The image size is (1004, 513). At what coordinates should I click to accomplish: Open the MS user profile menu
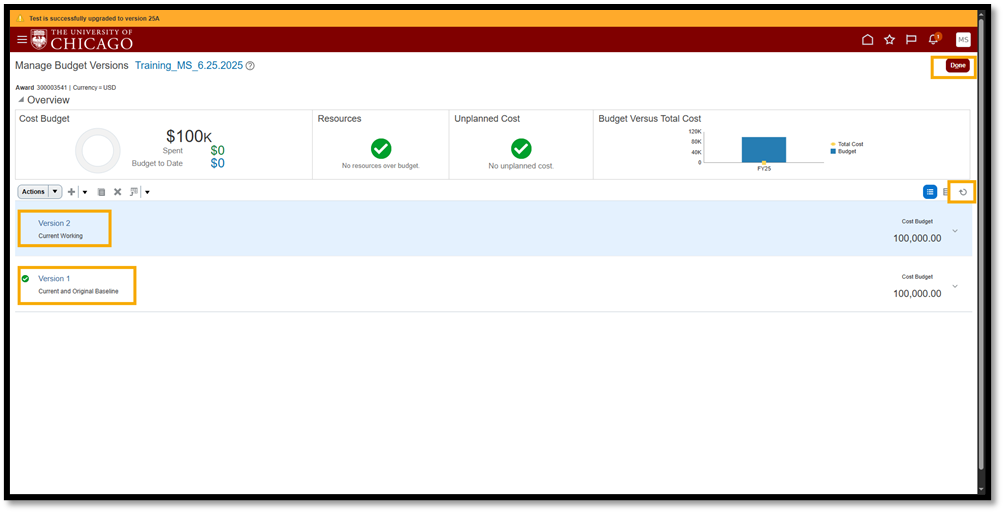(x=962, y=40)
